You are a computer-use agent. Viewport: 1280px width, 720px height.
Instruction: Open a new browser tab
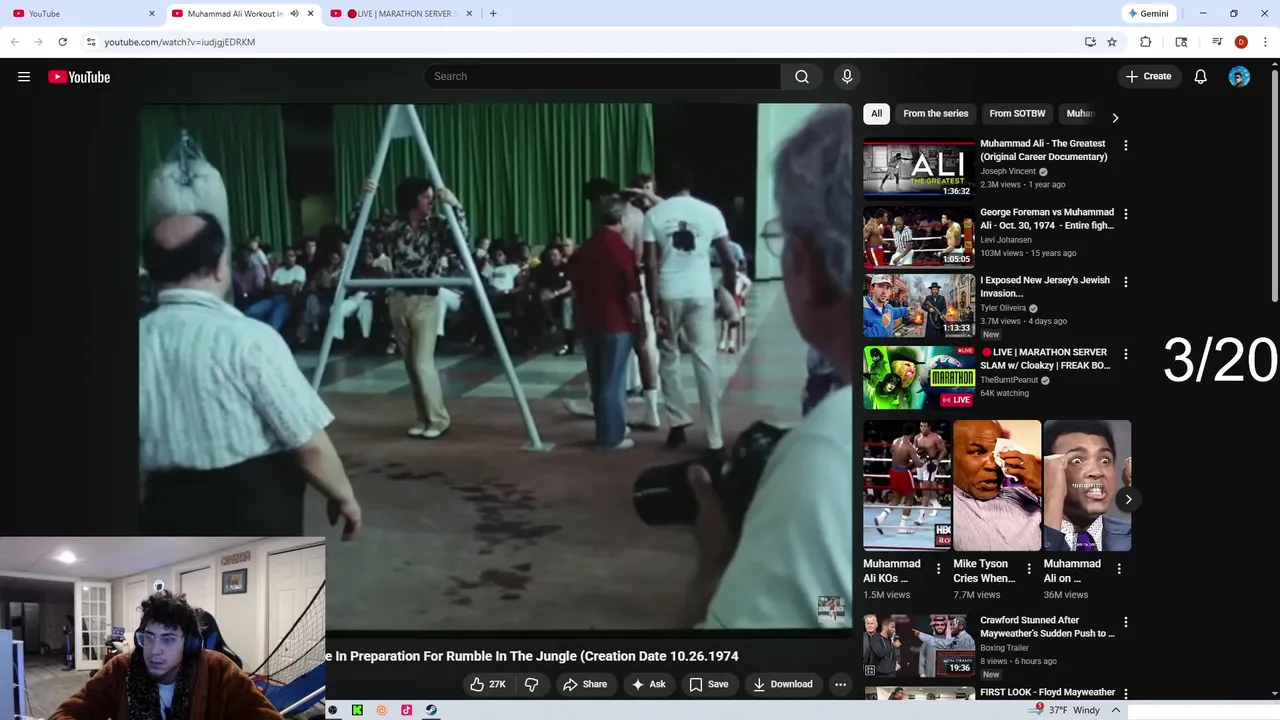493,14
